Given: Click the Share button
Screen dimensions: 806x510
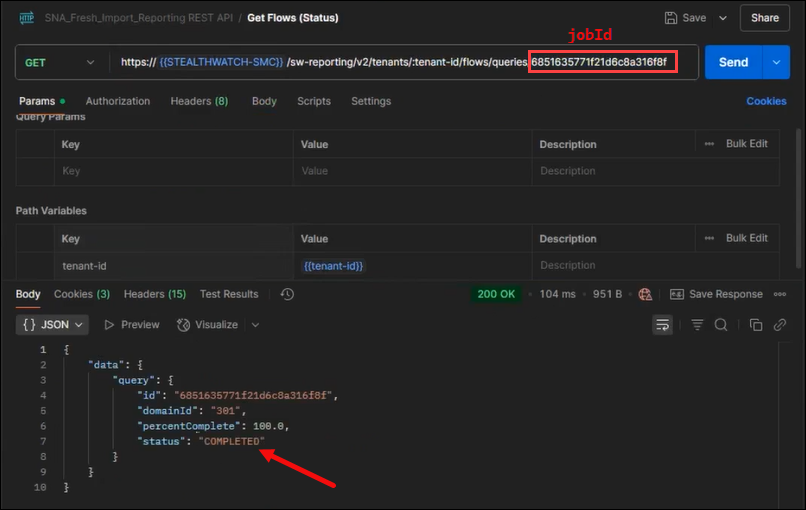Looking at the screenshot, I should (764, 18).
